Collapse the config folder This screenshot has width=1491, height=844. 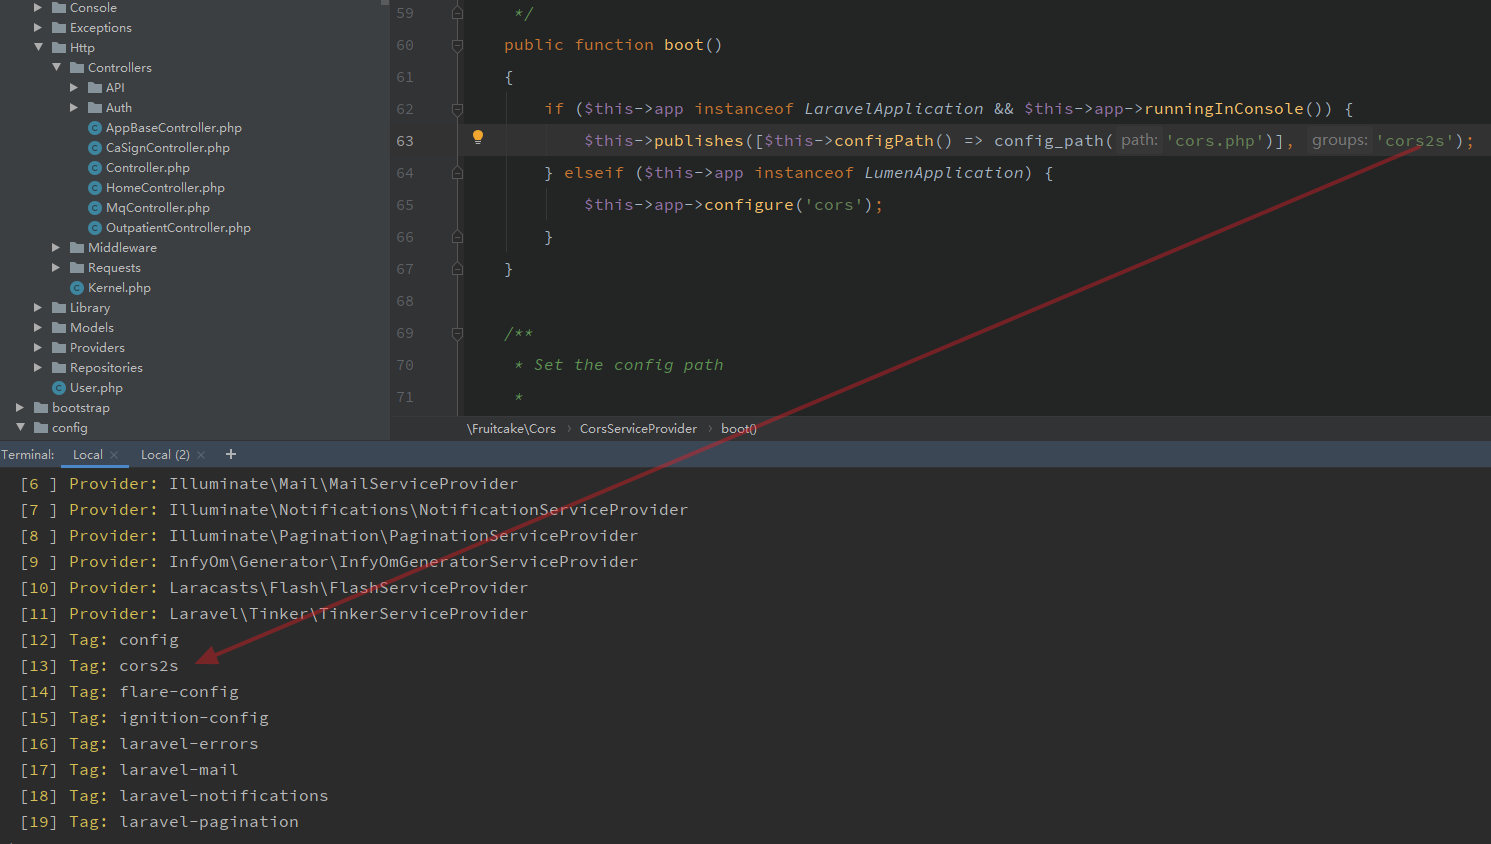(21, 427)
